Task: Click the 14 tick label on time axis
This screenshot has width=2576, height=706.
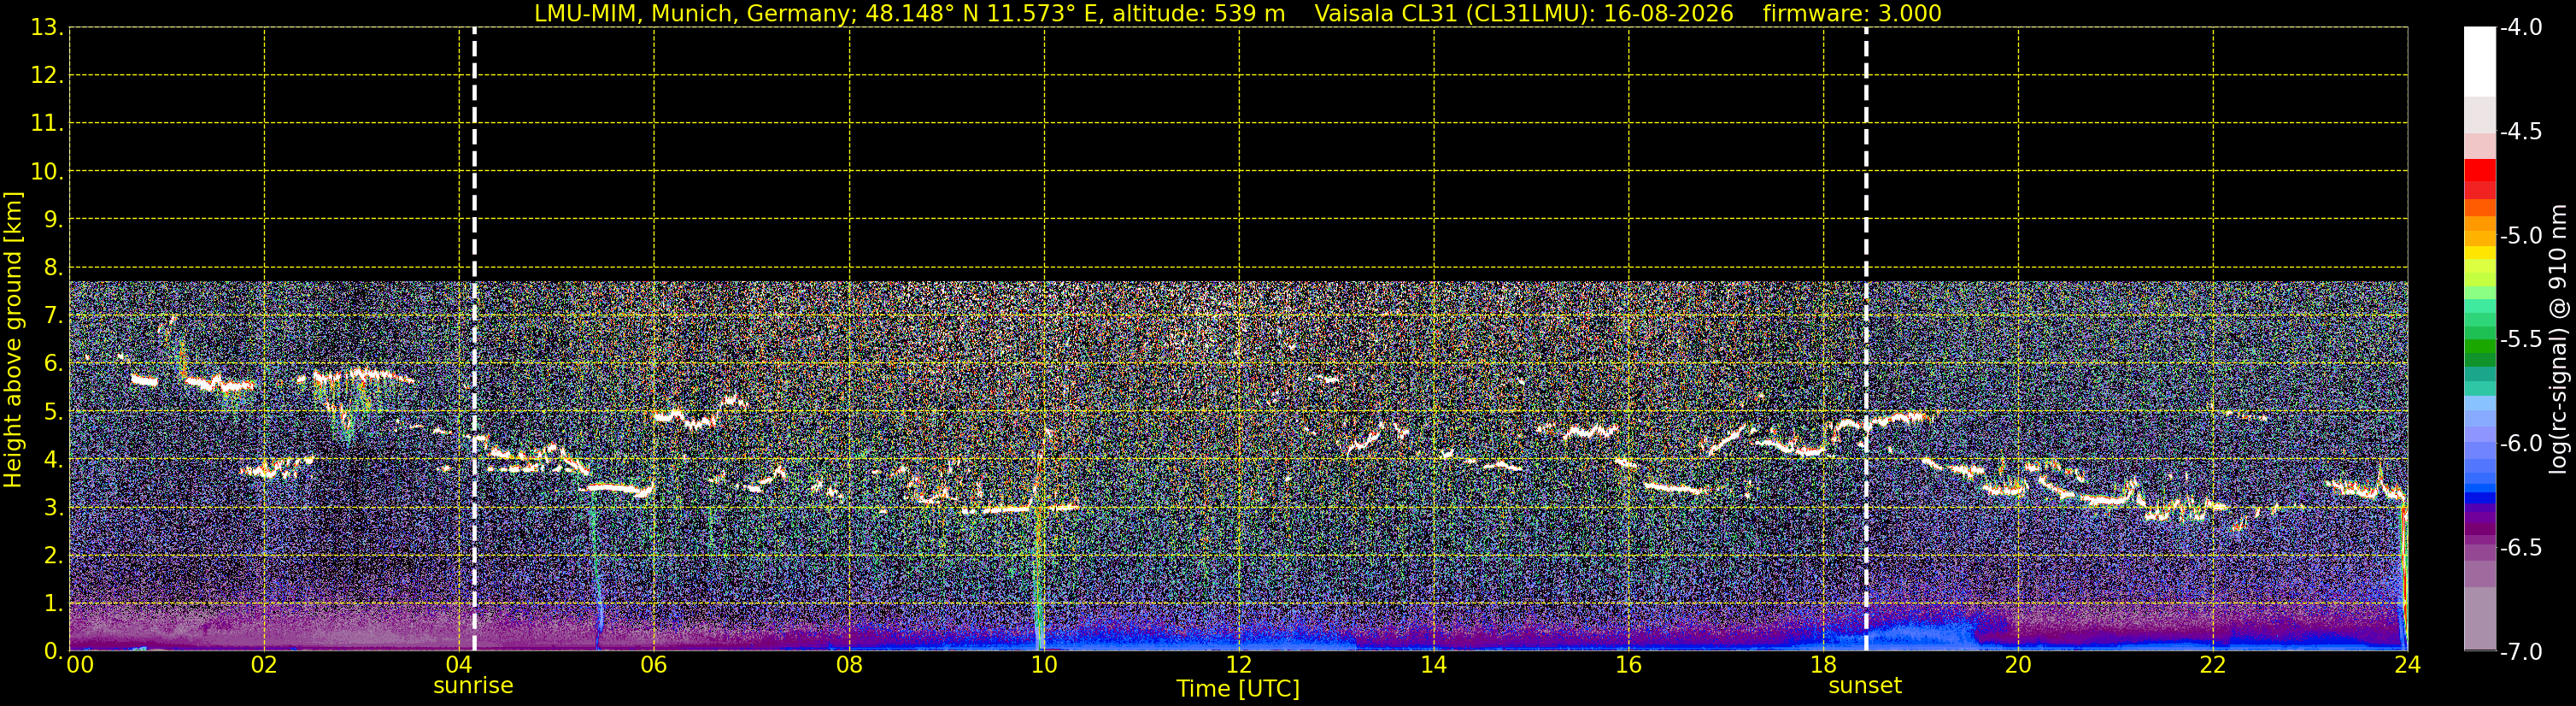Action: click(1434, 665)
